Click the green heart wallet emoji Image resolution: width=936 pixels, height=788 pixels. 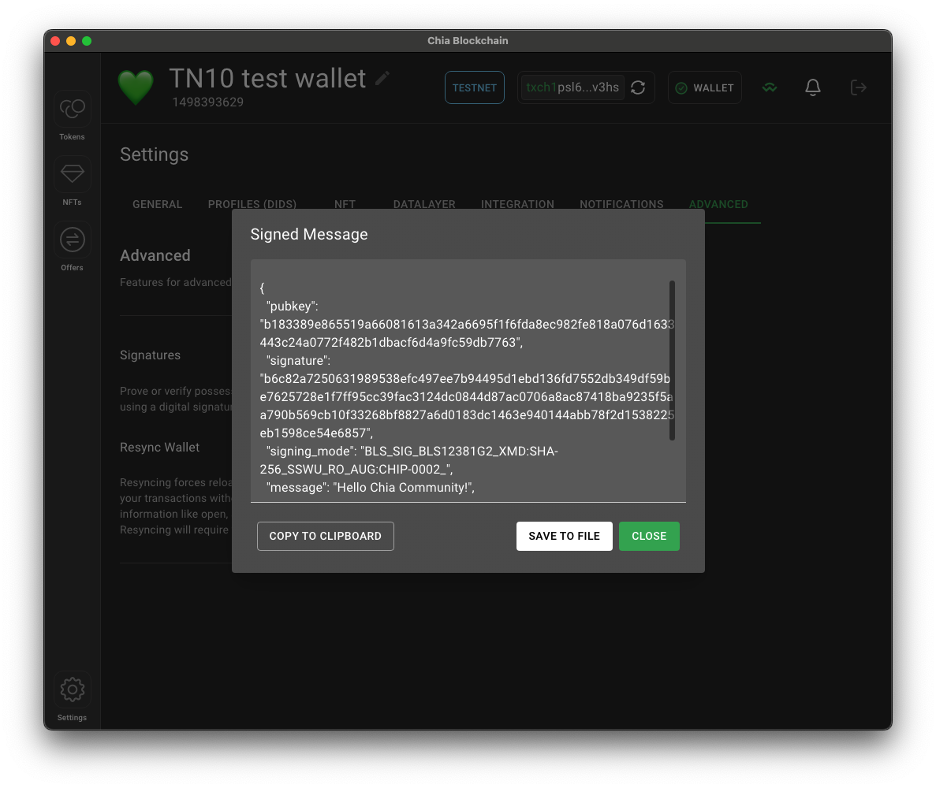pyautogui.click(x=136, y=87)
